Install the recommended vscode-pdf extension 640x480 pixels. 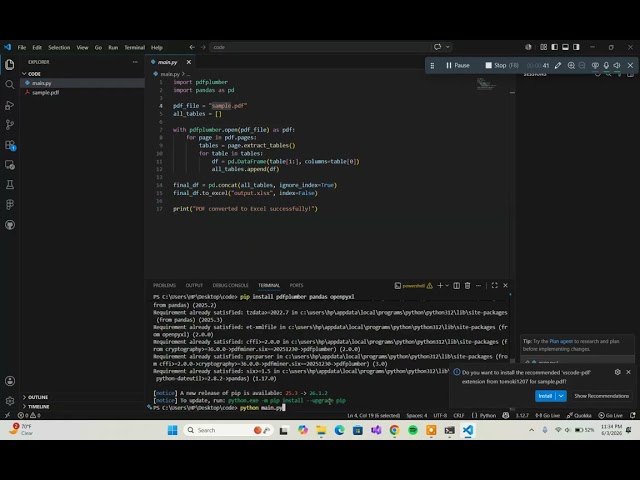[x=545, y=396]
